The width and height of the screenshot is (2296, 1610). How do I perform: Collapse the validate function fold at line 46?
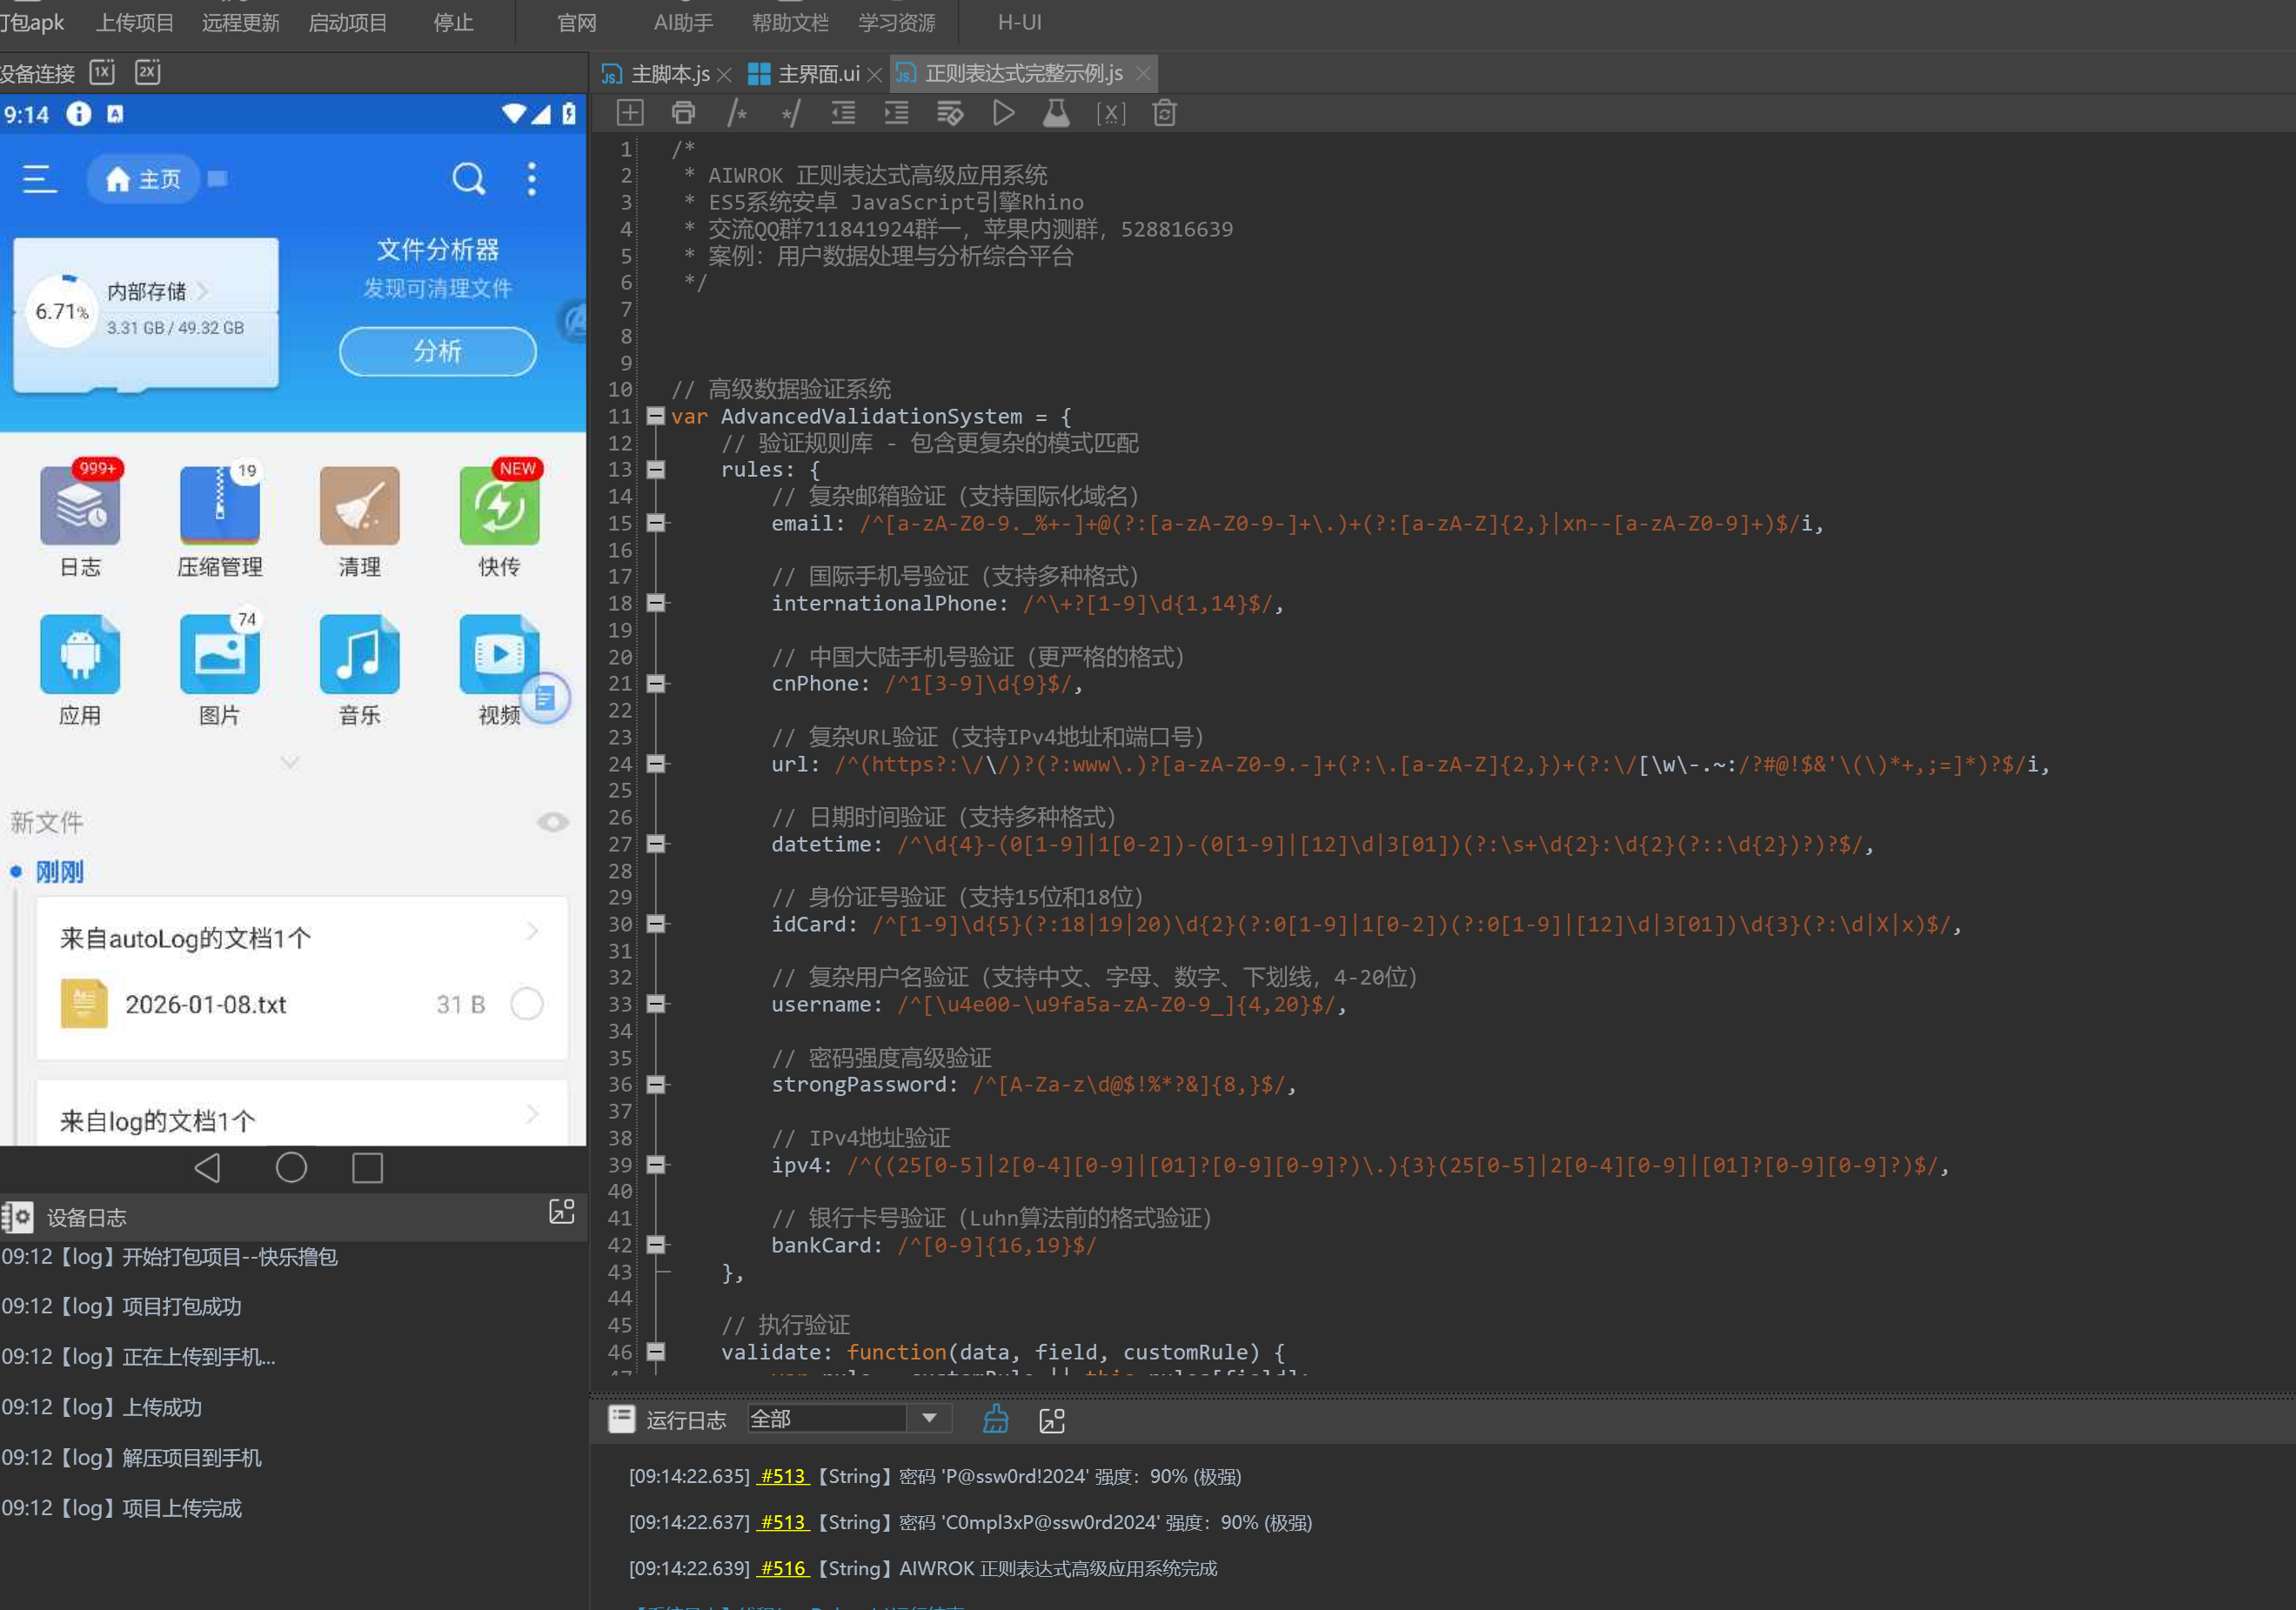point(656,1352)
